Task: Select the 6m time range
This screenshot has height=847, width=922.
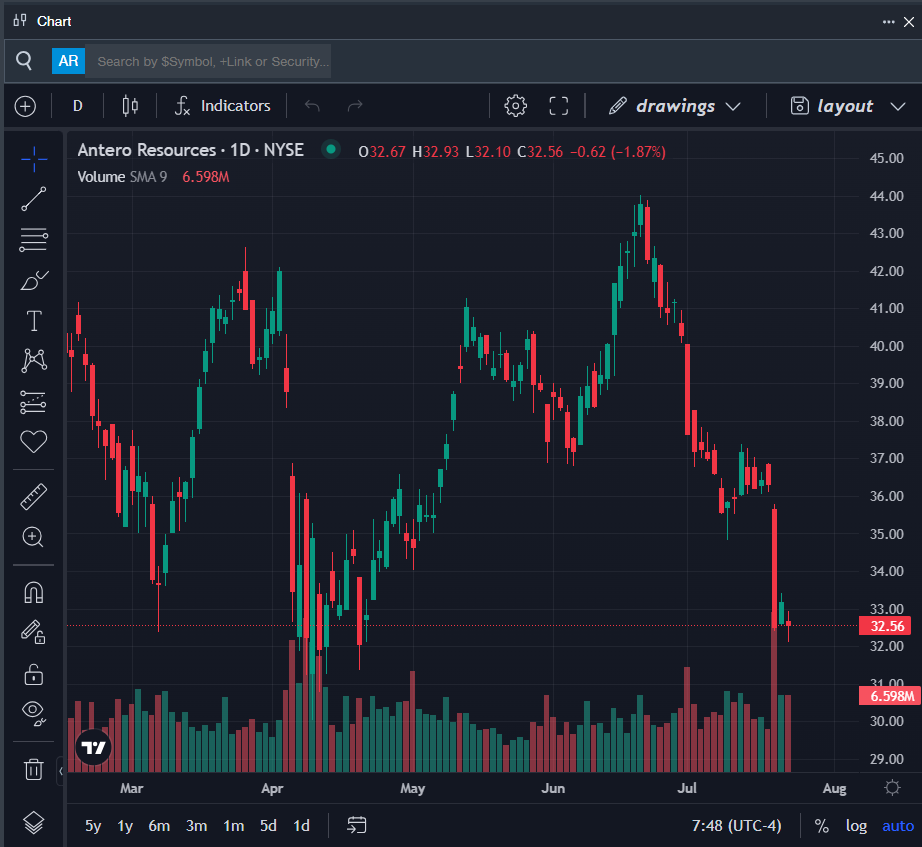Action: pyautogui.click(x=159, y=826)
